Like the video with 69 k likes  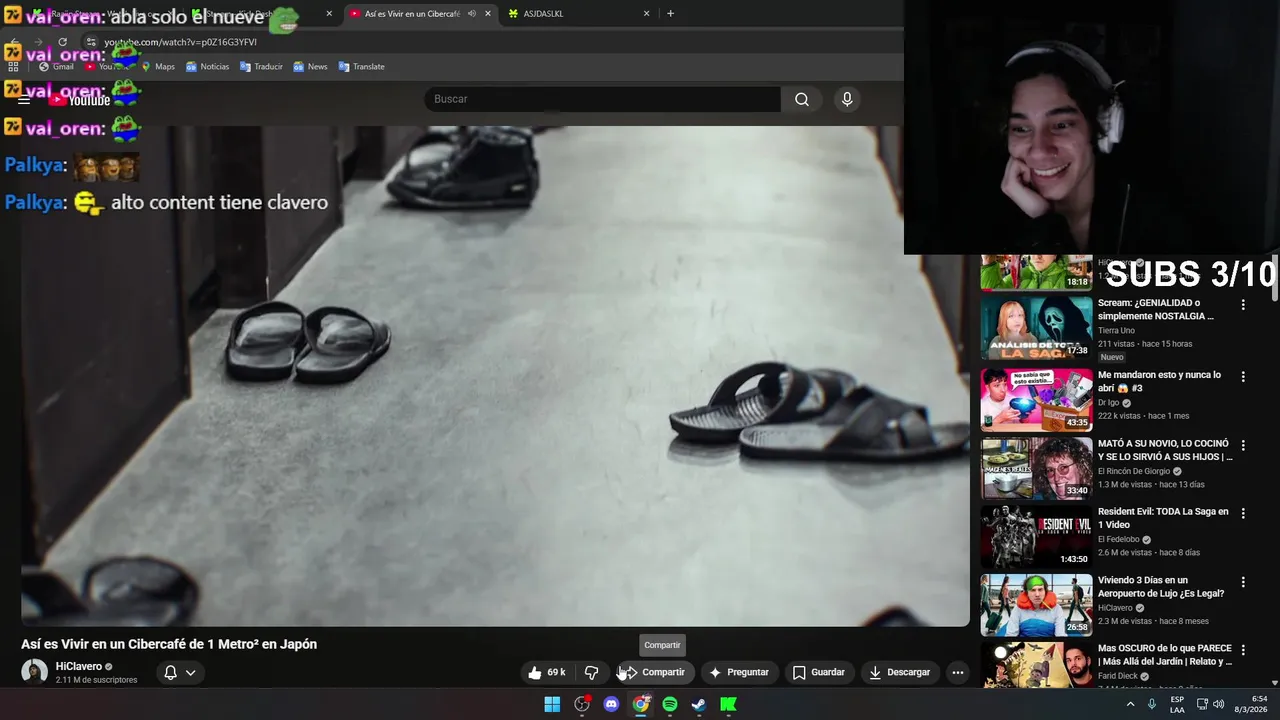547,673
